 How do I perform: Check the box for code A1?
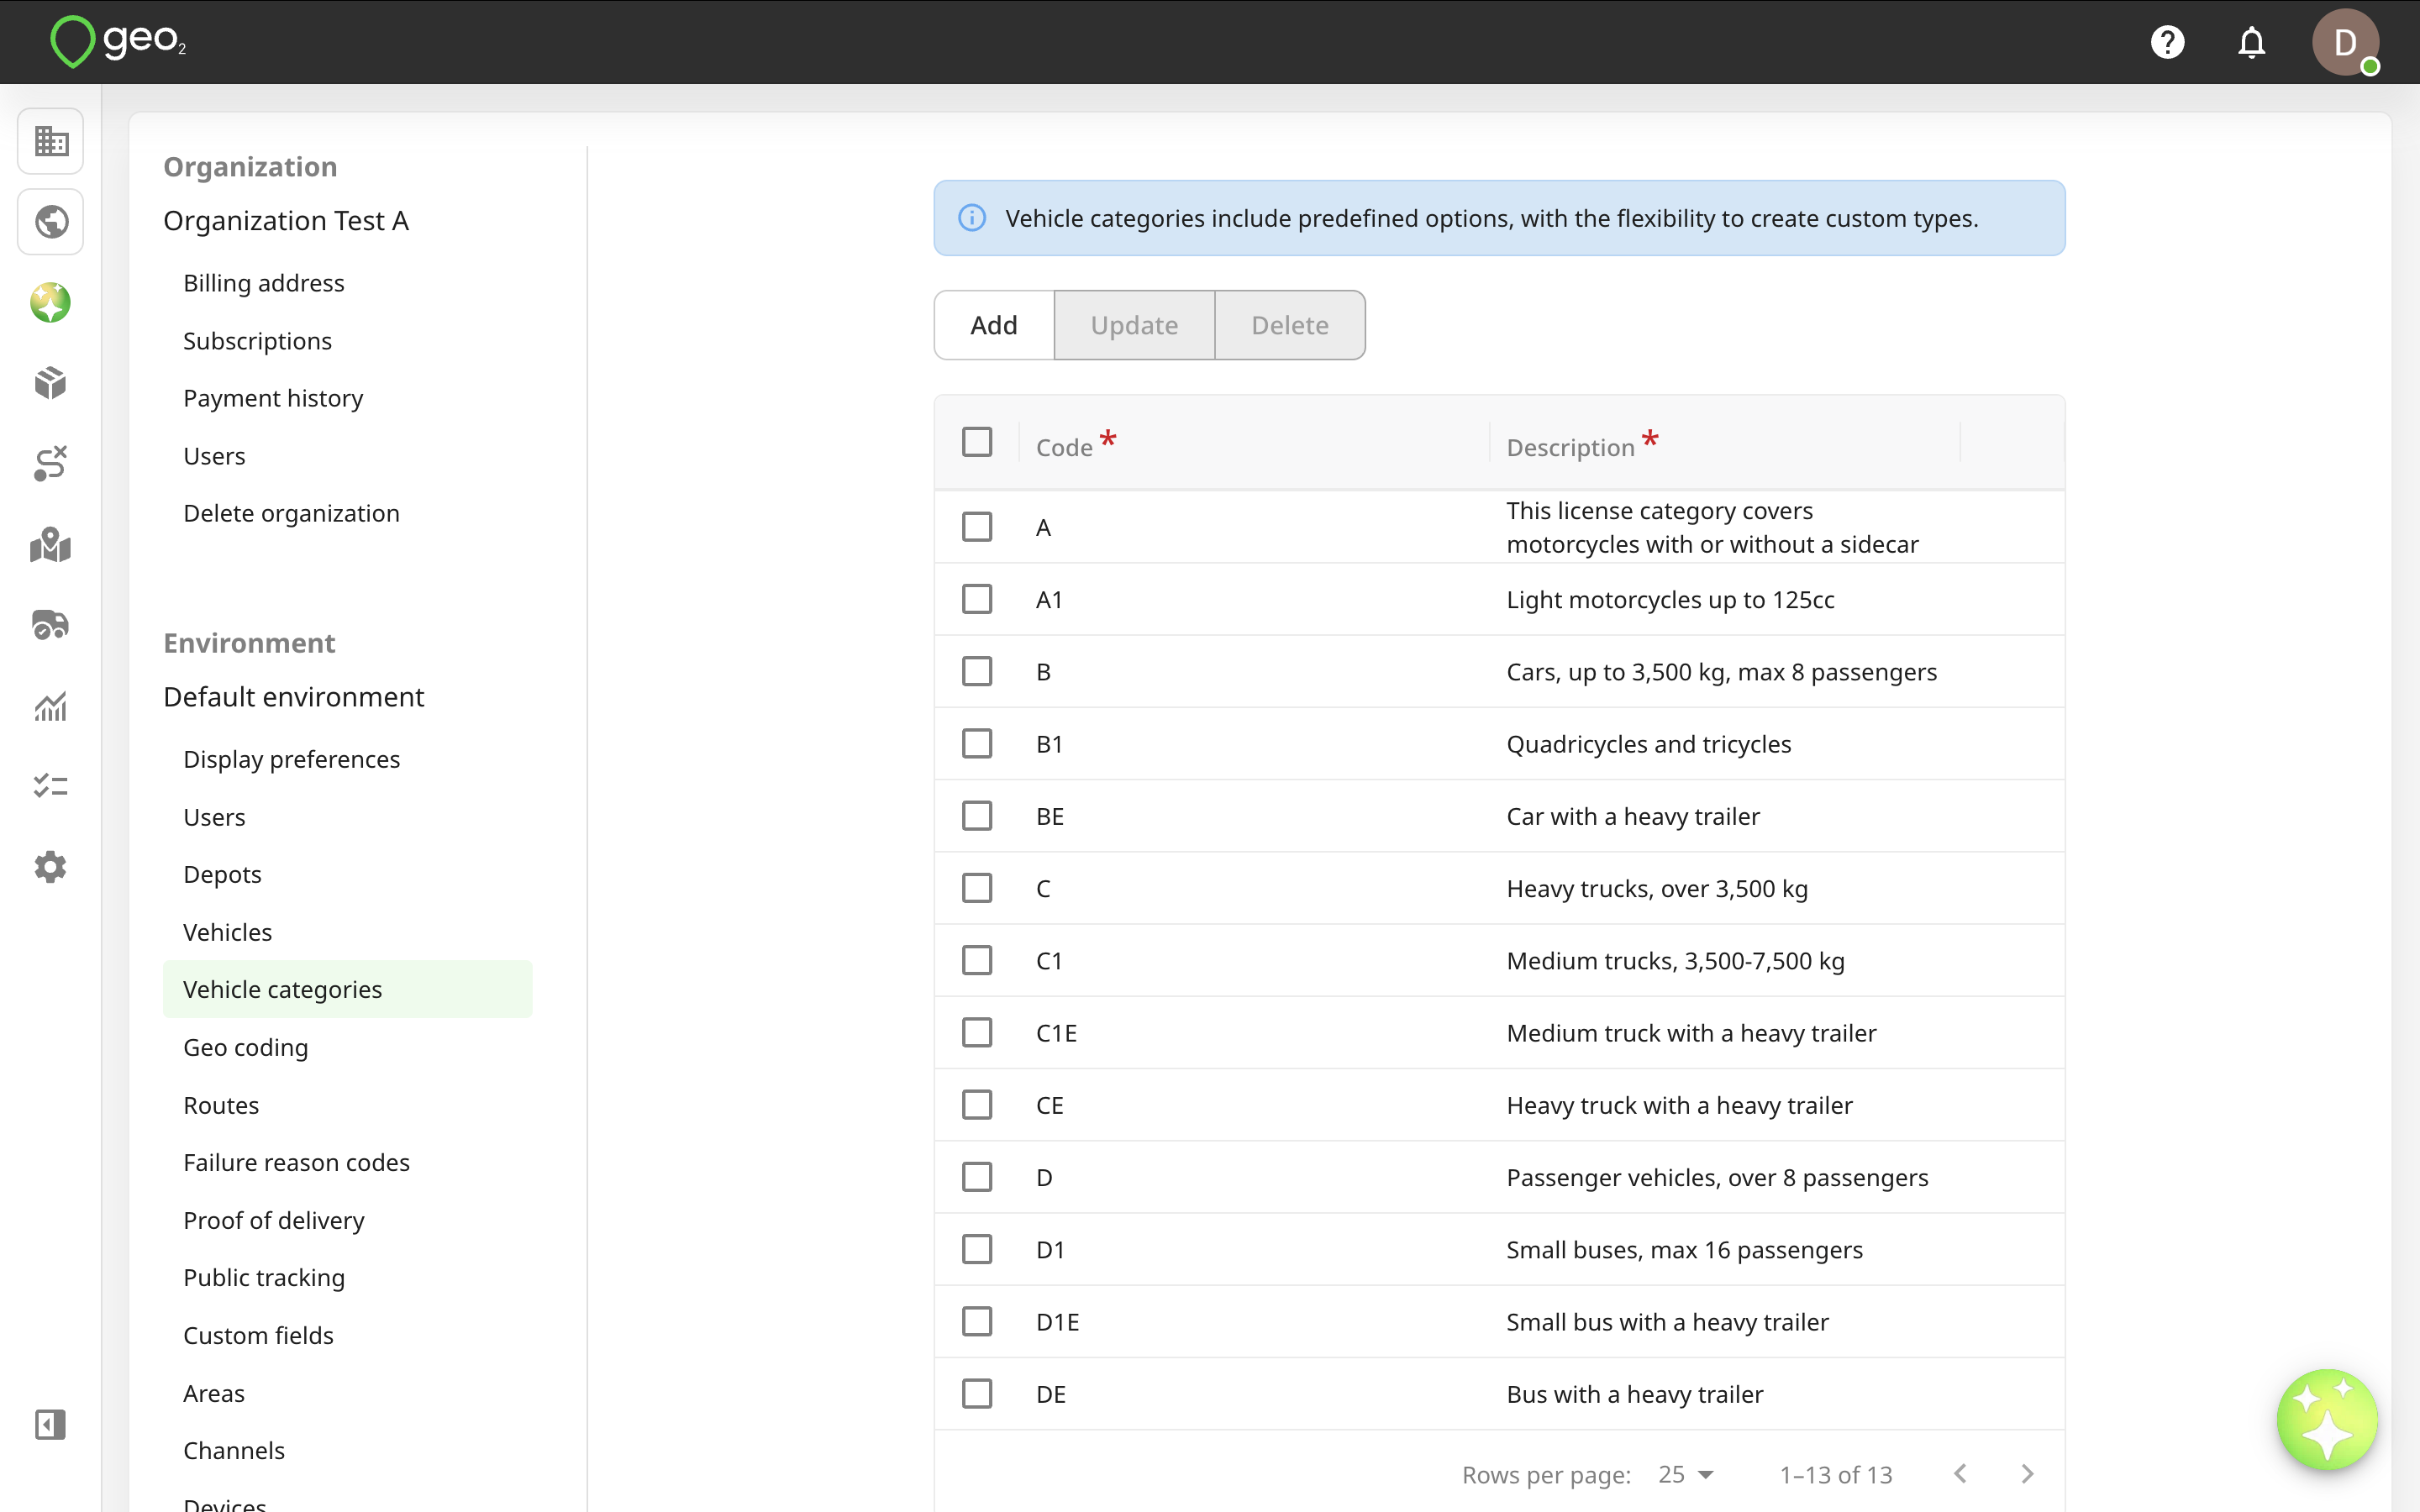pyautogui.click(x=977, y=599)
